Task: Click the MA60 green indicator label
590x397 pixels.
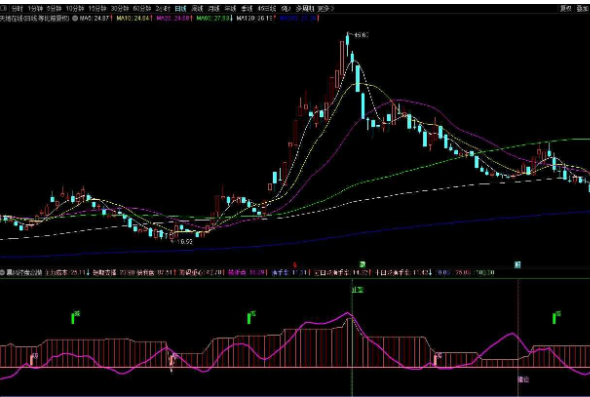Action: 213,18
